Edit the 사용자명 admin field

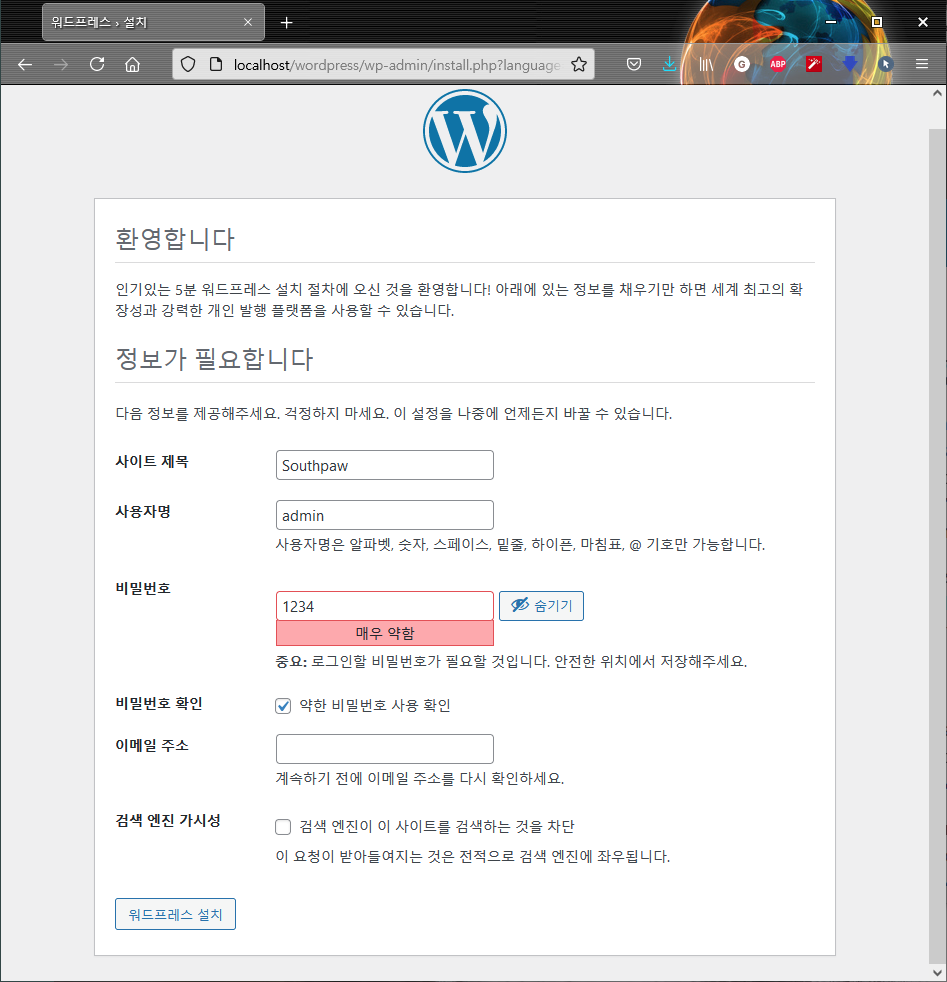(385, 515)
